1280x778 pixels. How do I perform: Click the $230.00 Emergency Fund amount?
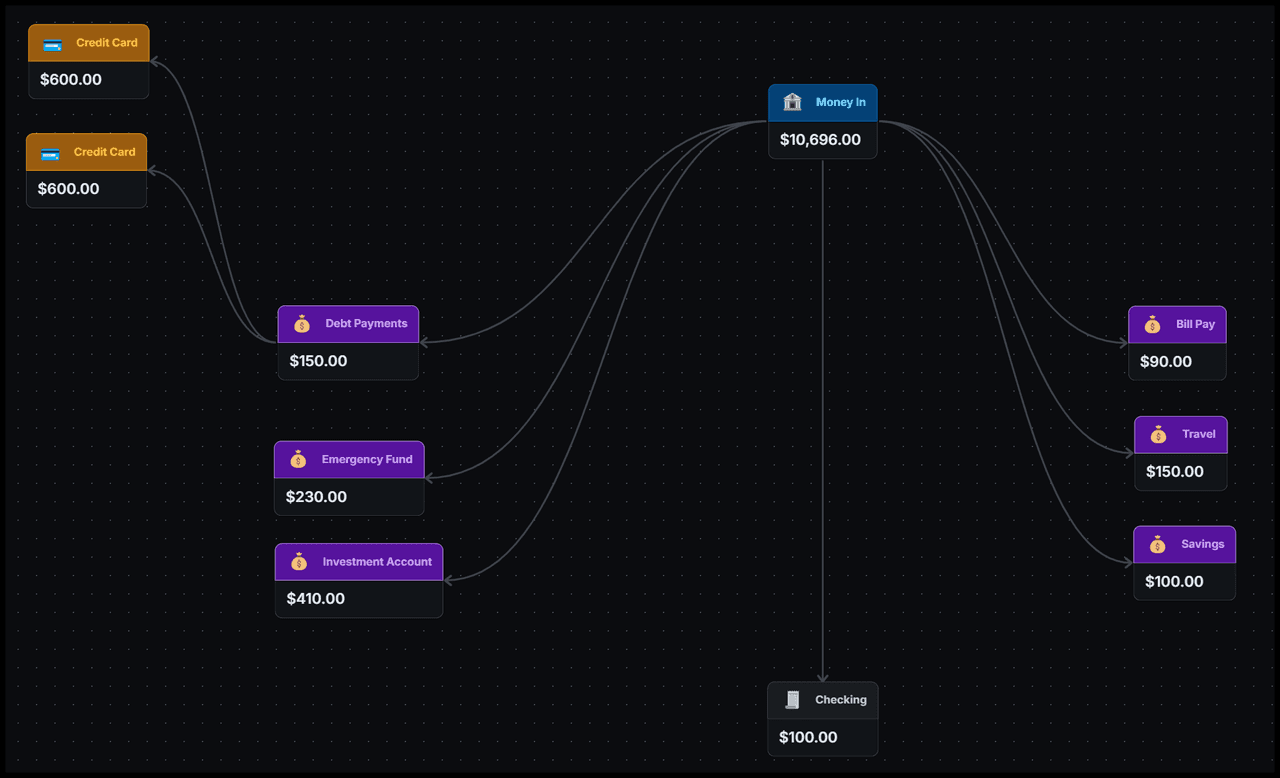[x=316, y=497]
